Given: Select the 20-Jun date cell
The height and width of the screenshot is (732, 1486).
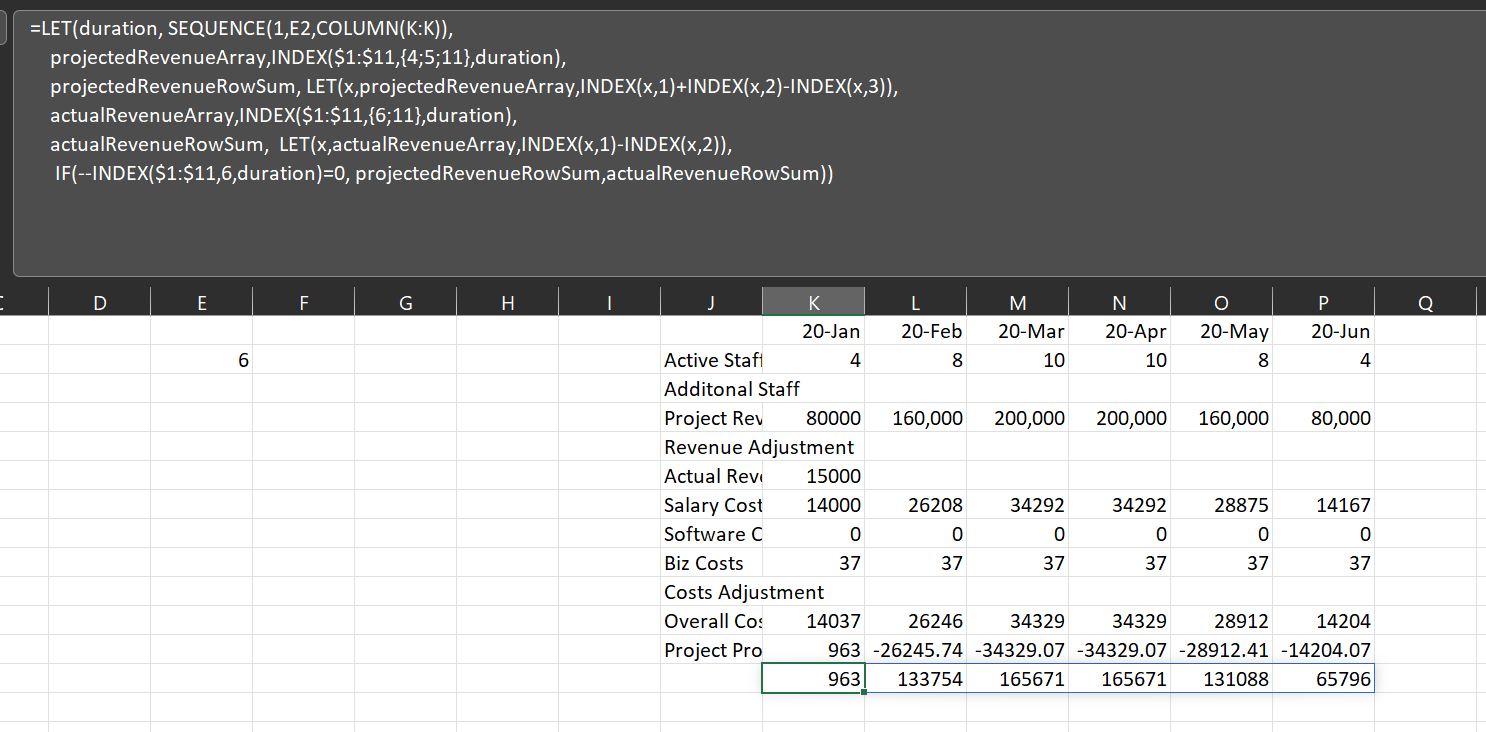Looking at the screenshot, I should click(x=1323, y=331).
